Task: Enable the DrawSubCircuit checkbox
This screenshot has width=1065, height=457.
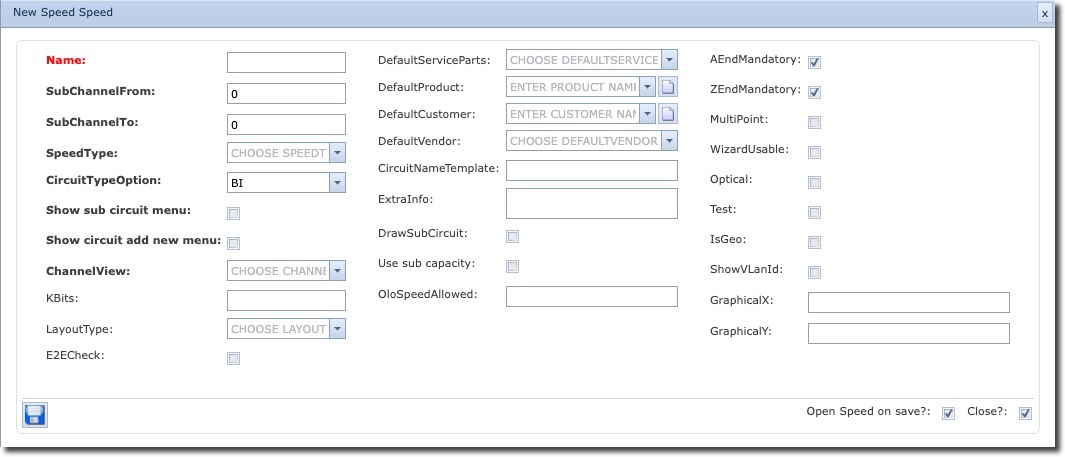Action: (512, 237)
